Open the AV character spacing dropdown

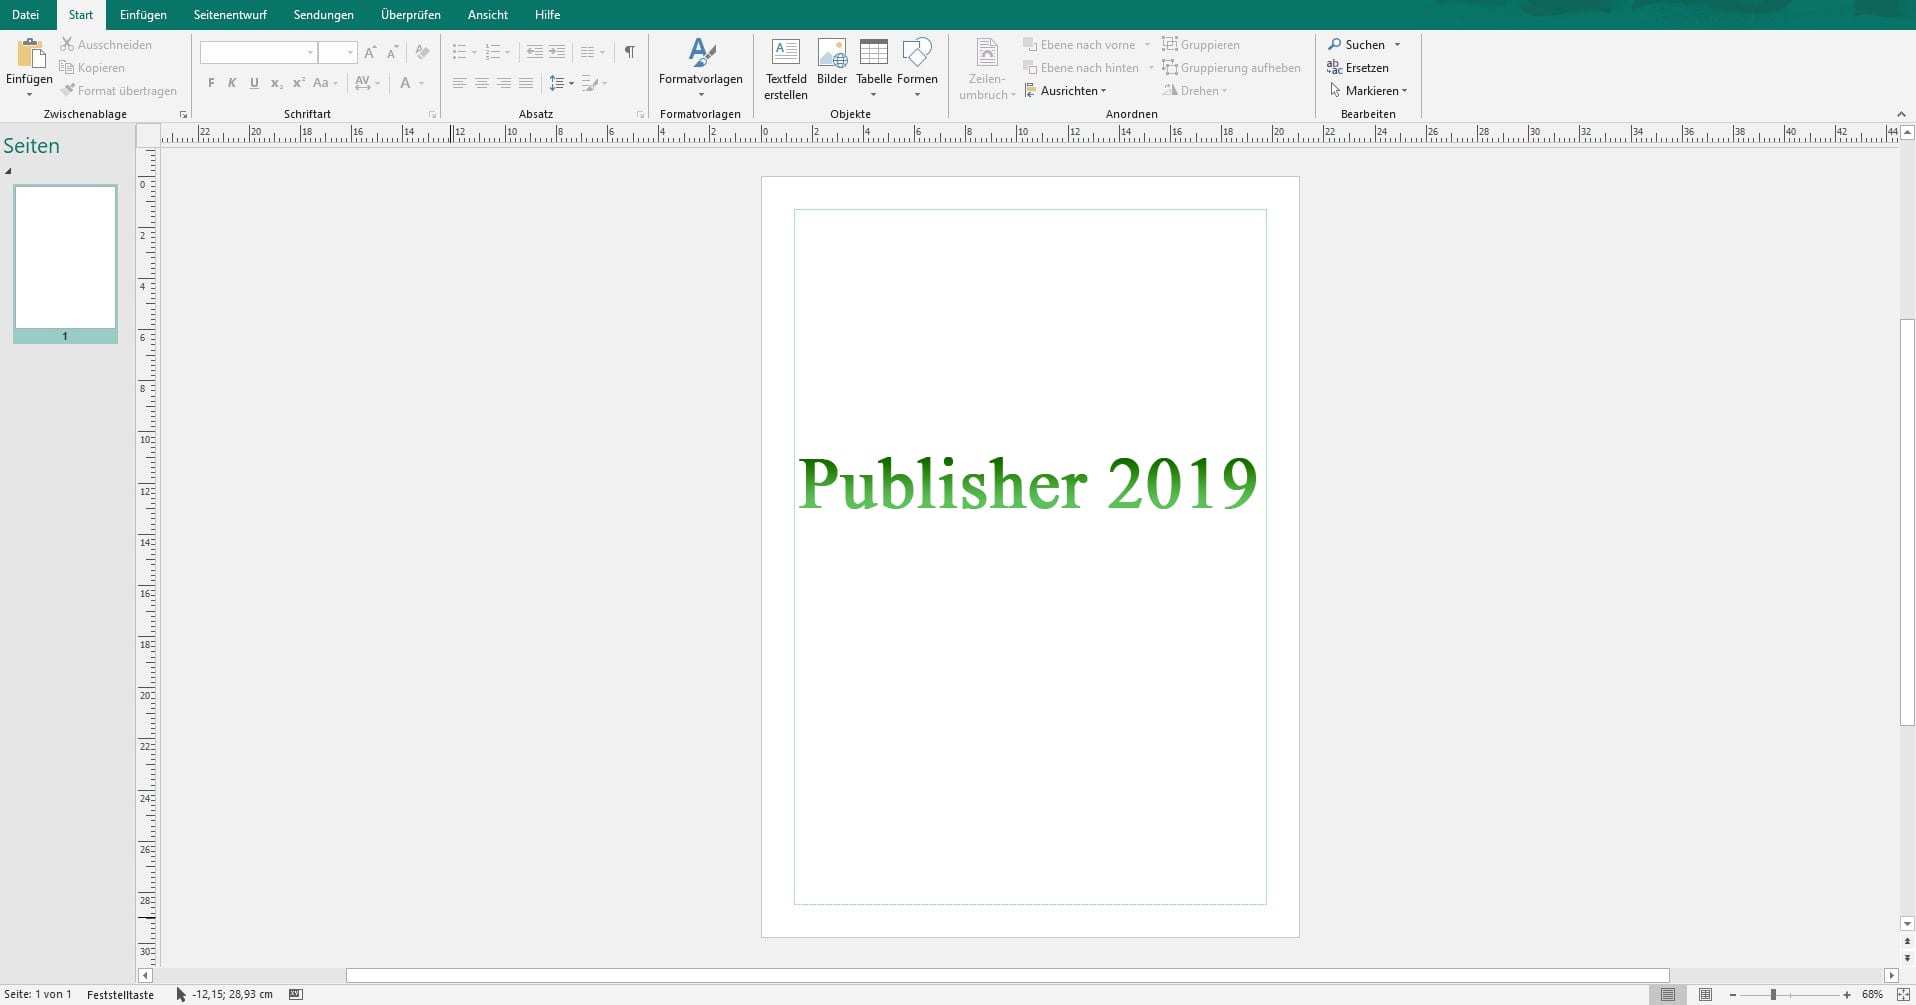click(367, 83)
